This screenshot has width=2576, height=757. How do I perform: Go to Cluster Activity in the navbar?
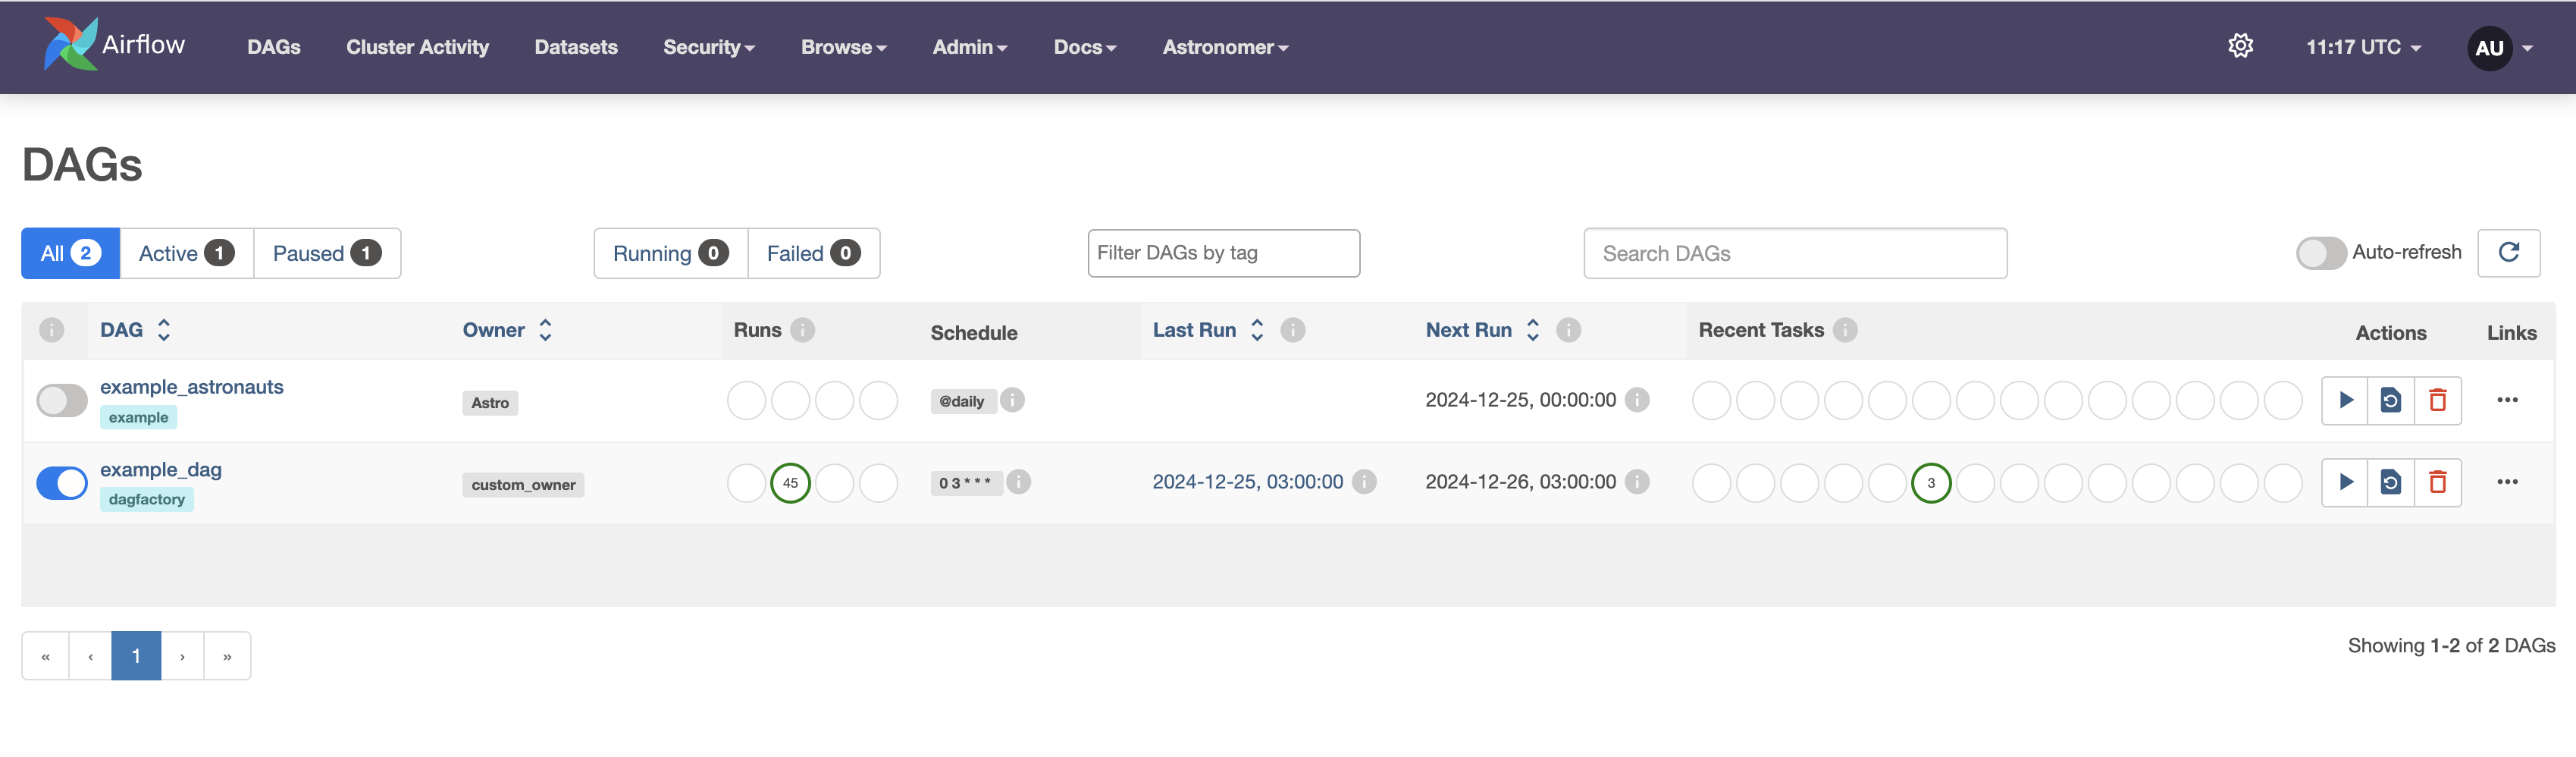coord(417,47)
